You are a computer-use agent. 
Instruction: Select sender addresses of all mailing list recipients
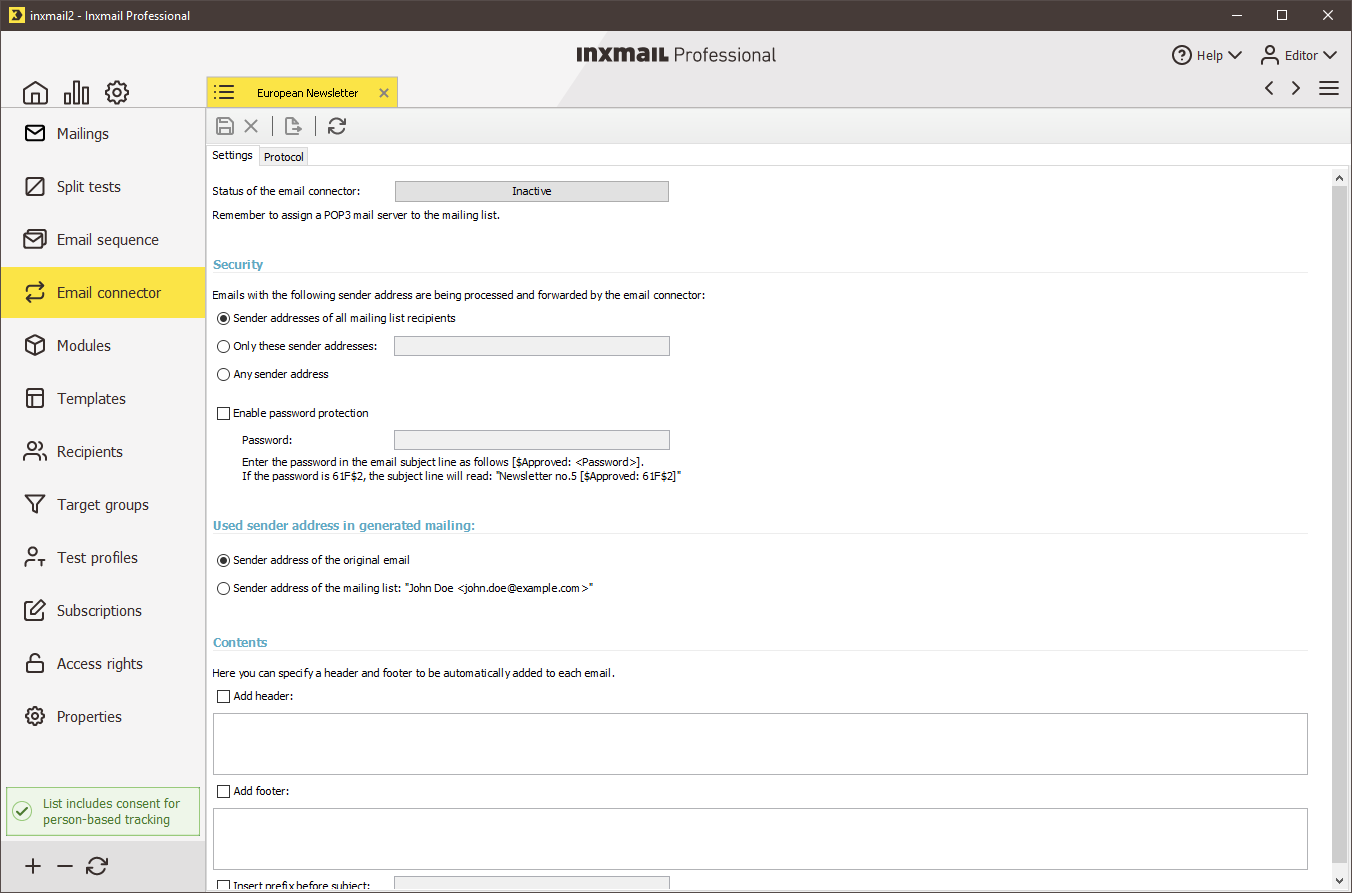pyautogui.click(x=223, y=318)
